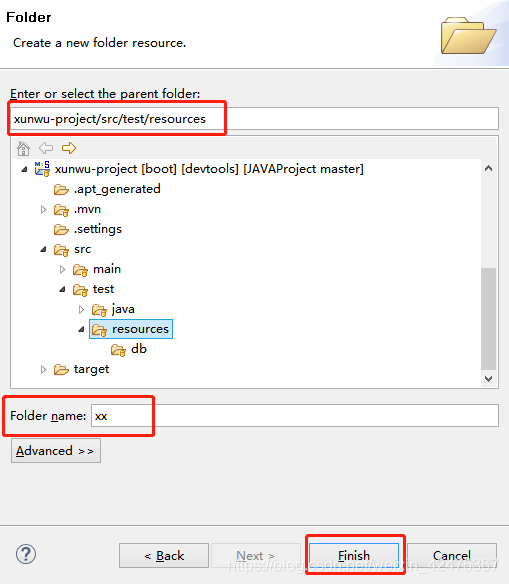This screenshot has width=509, height=584.
Task: Expand the .mvn folder node
Action: pos(43,210)
